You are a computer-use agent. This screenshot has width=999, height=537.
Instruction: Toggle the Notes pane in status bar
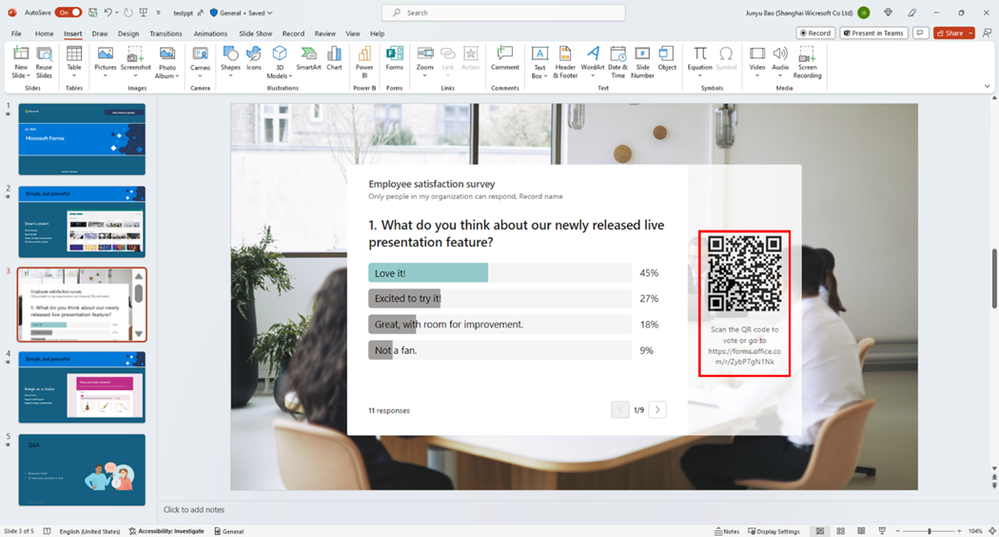pyautogui.click(x=727, y=531)
